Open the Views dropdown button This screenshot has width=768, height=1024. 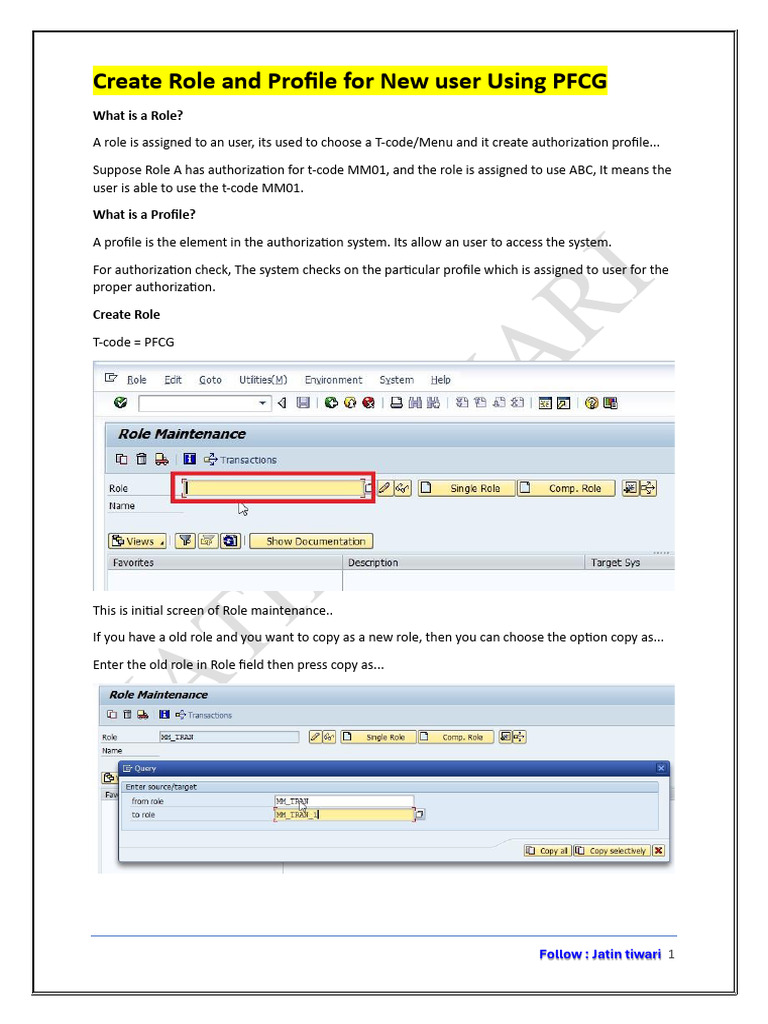[137, 541]
